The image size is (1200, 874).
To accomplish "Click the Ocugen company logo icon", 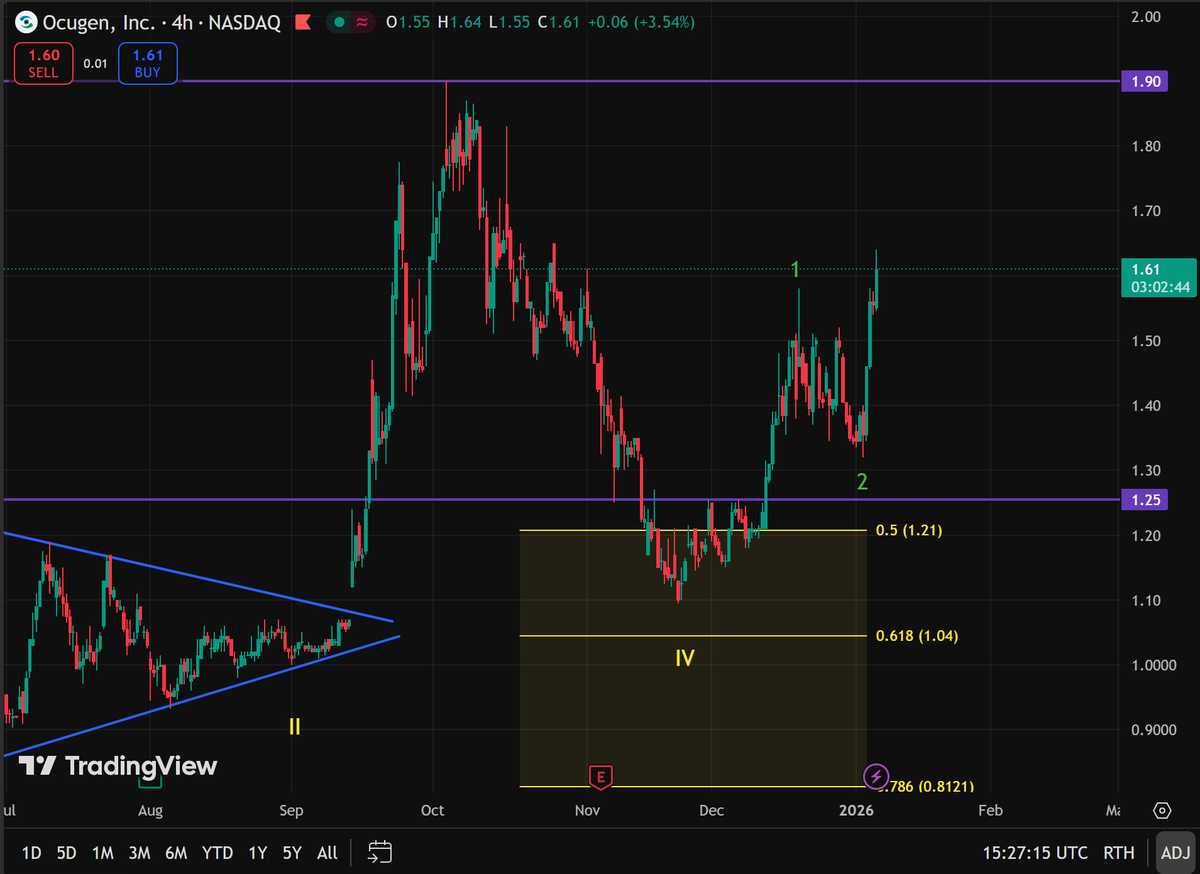I will (27, 21).
